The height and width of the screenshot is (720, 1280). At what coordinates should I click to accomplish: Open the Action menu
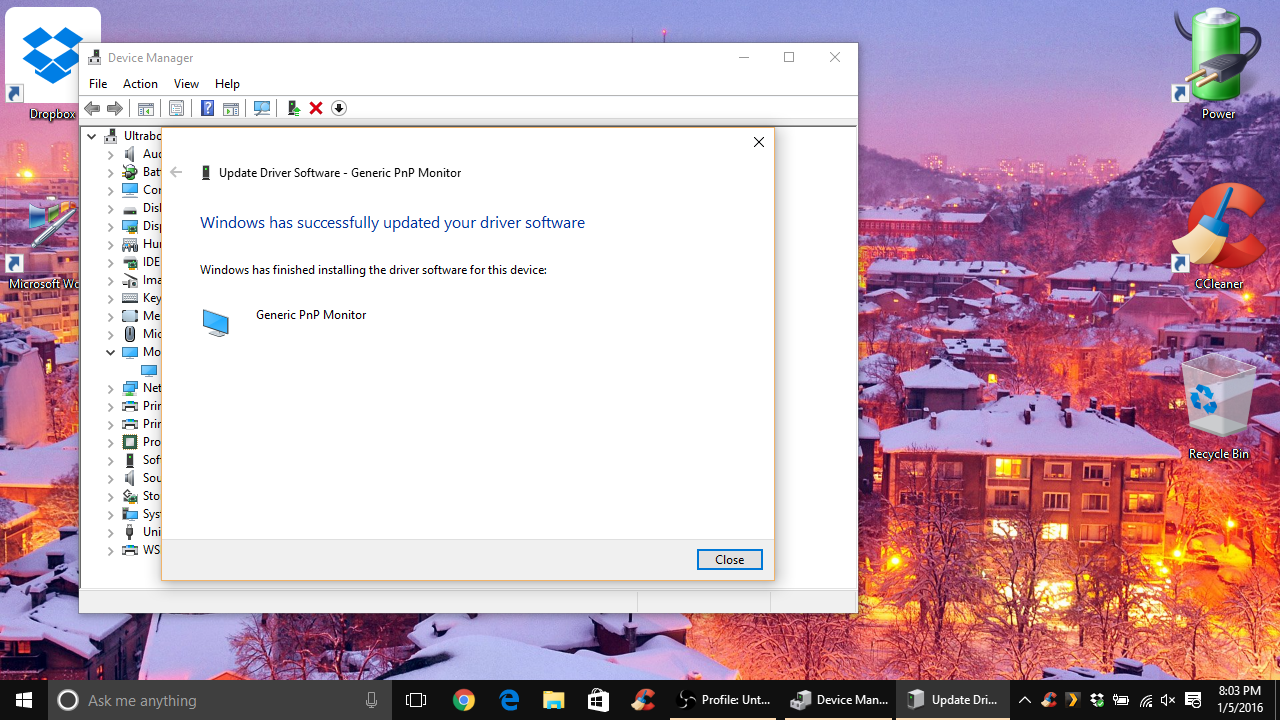tap(140, 84)
